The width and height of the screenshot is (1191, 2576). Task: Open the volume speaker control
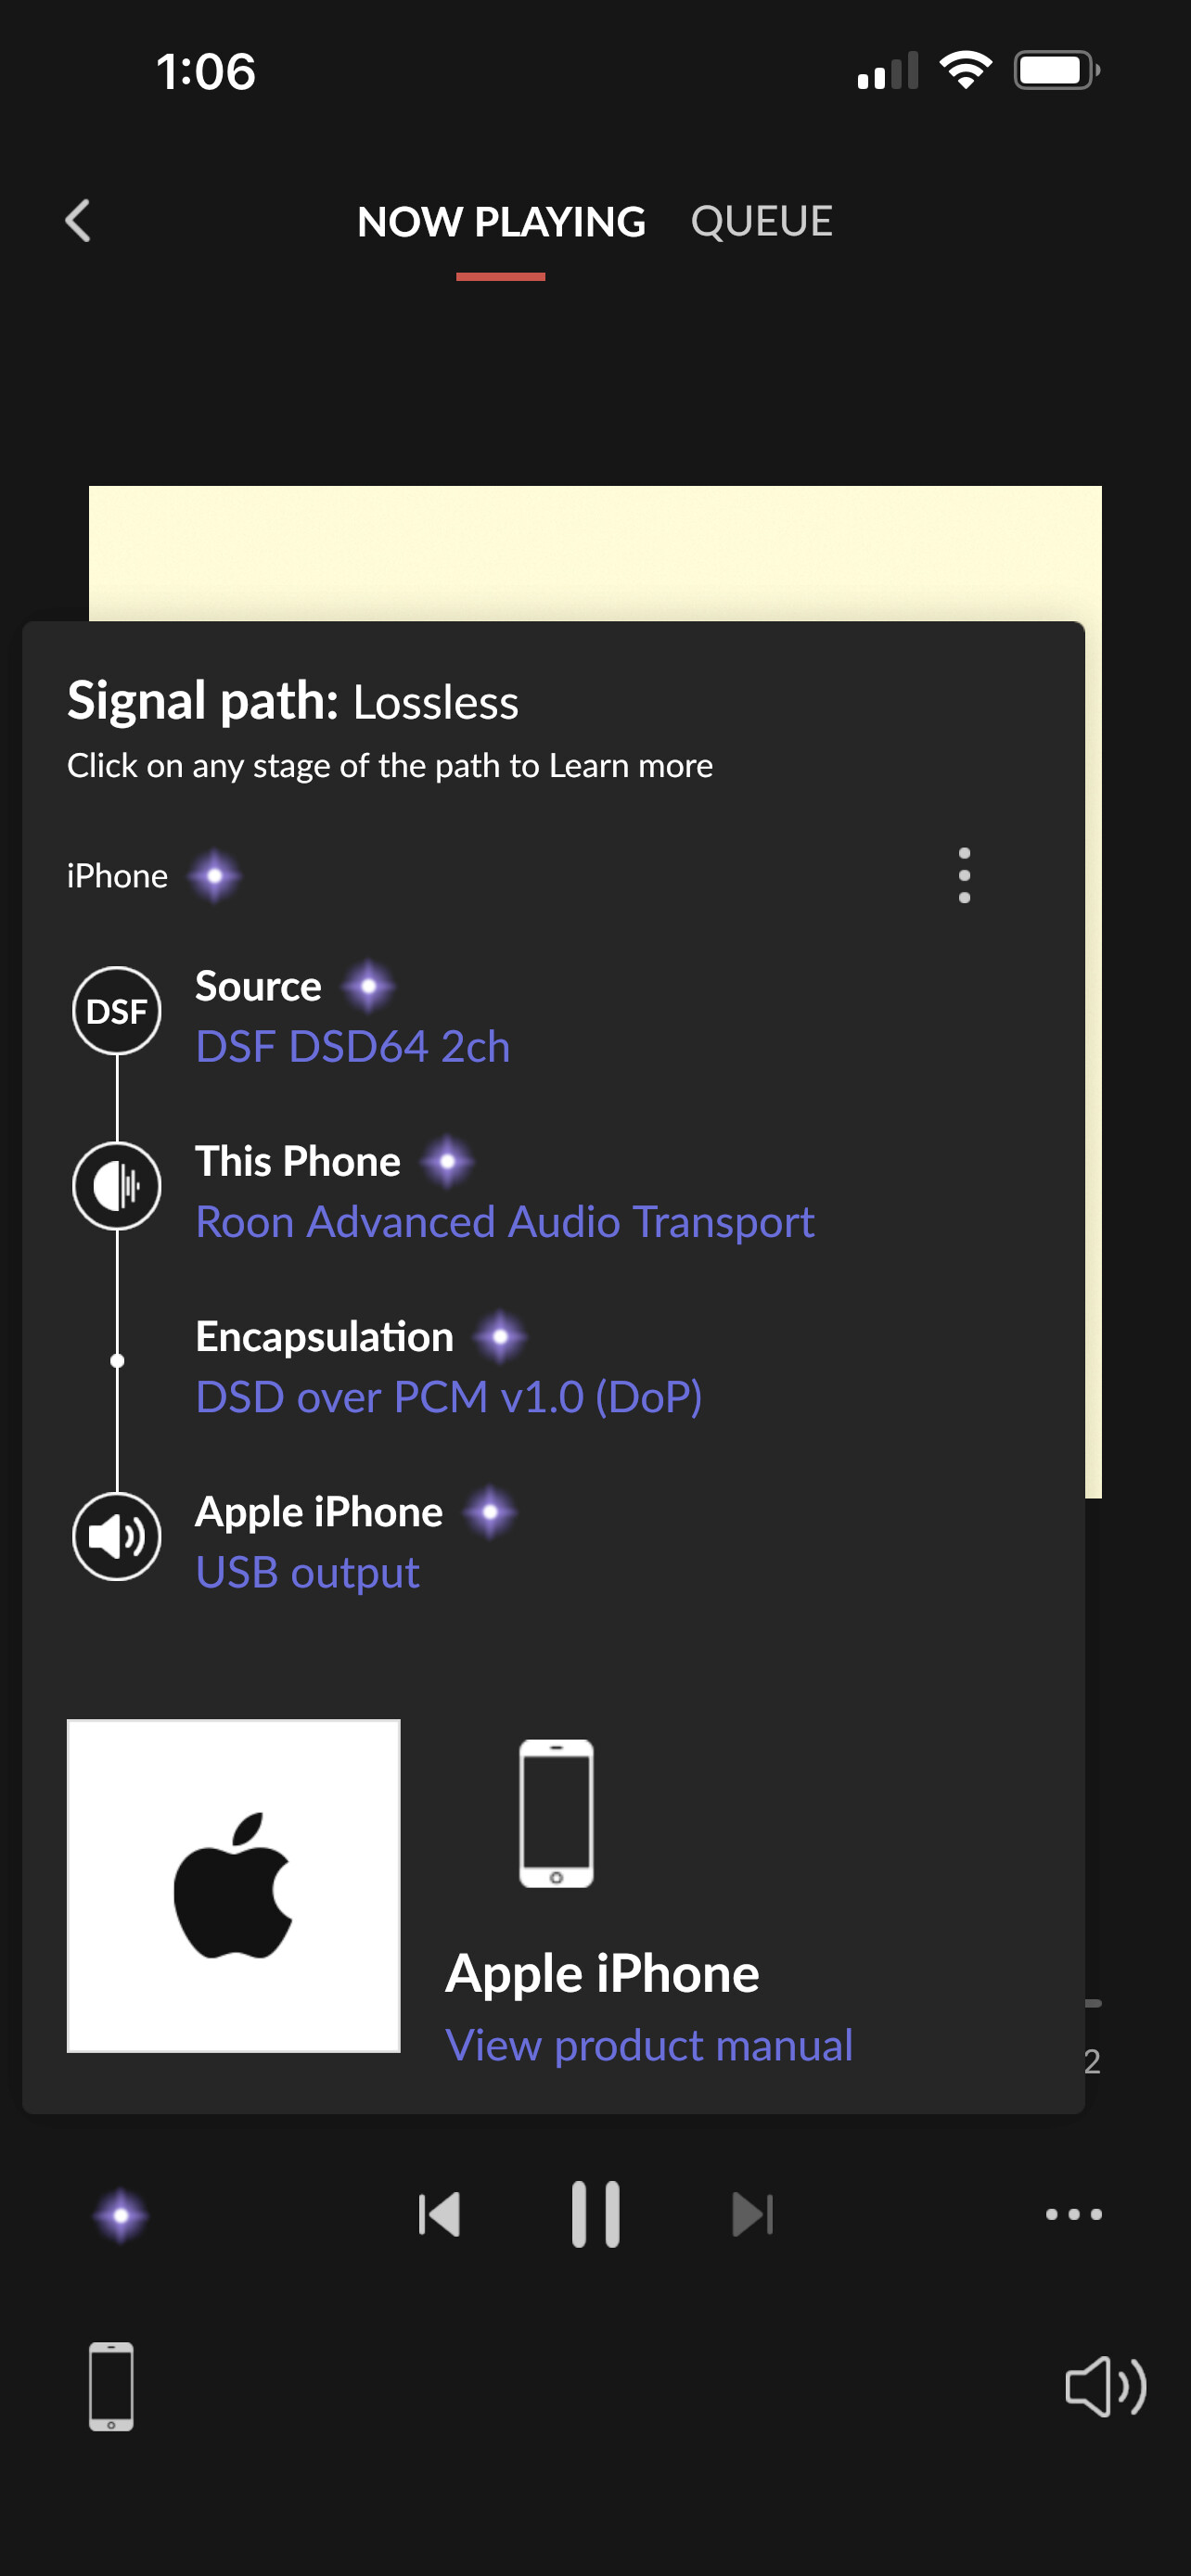1104,2387
